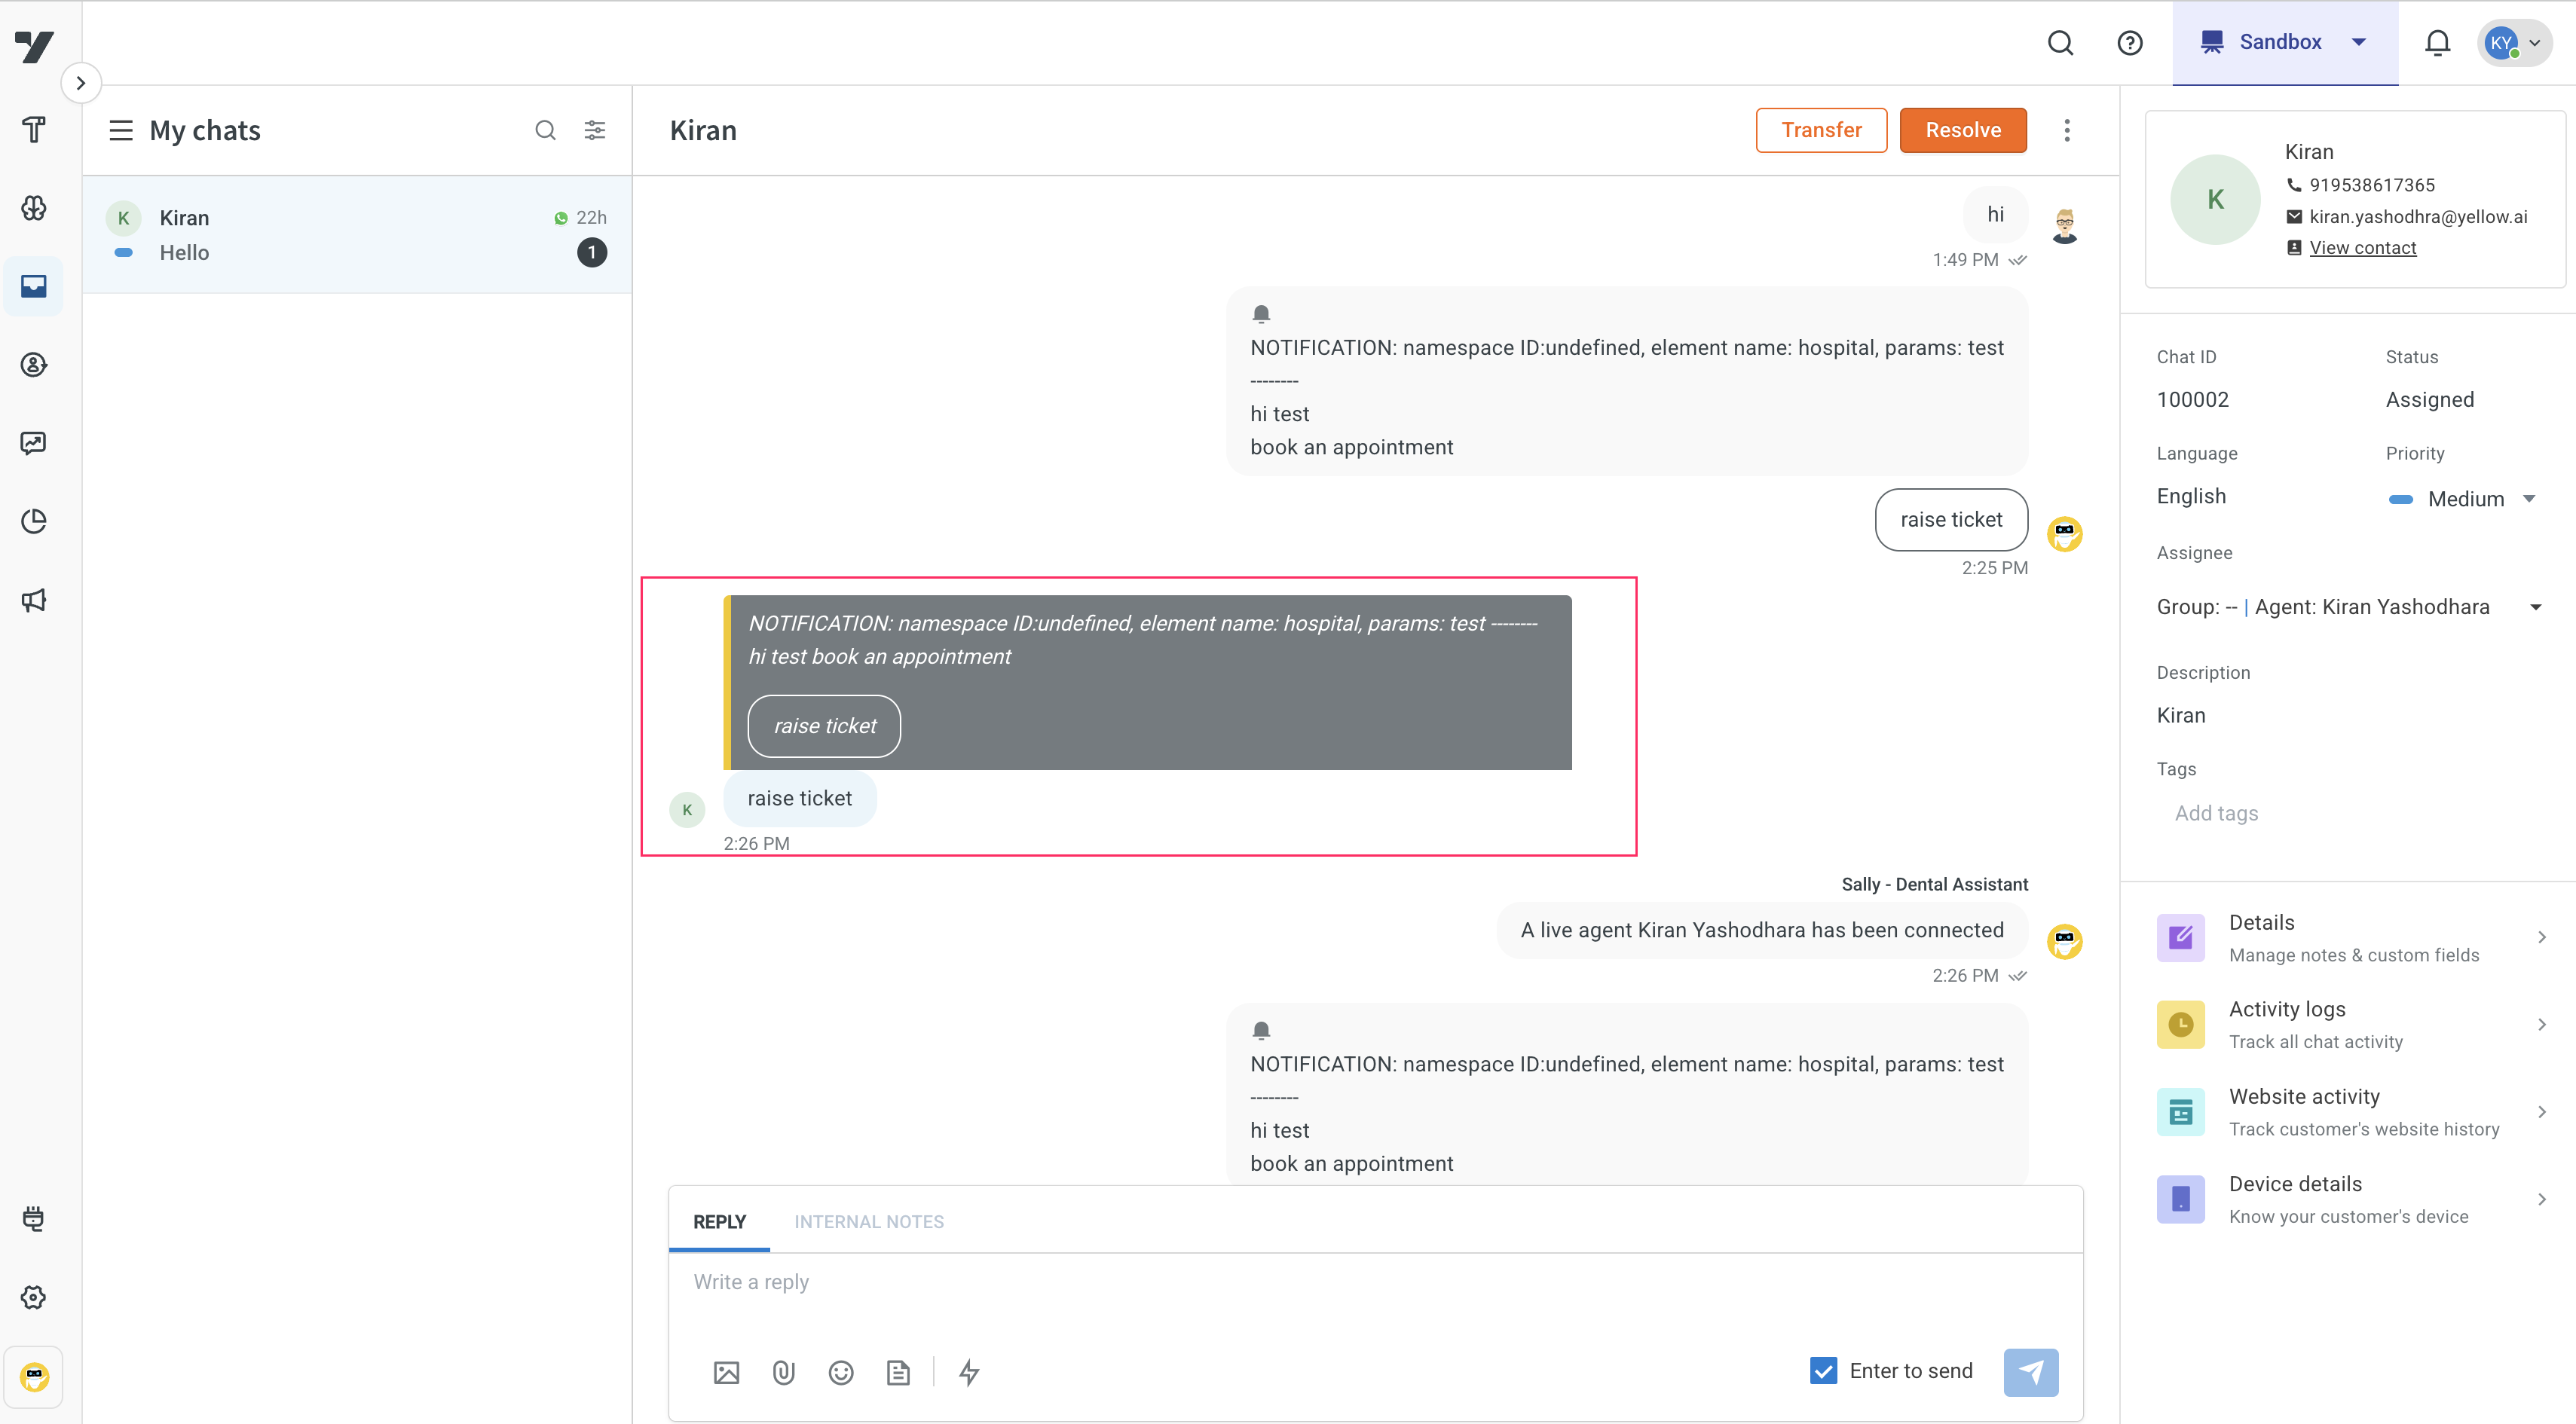Open the plug integrations icon

pos(34,1218)
